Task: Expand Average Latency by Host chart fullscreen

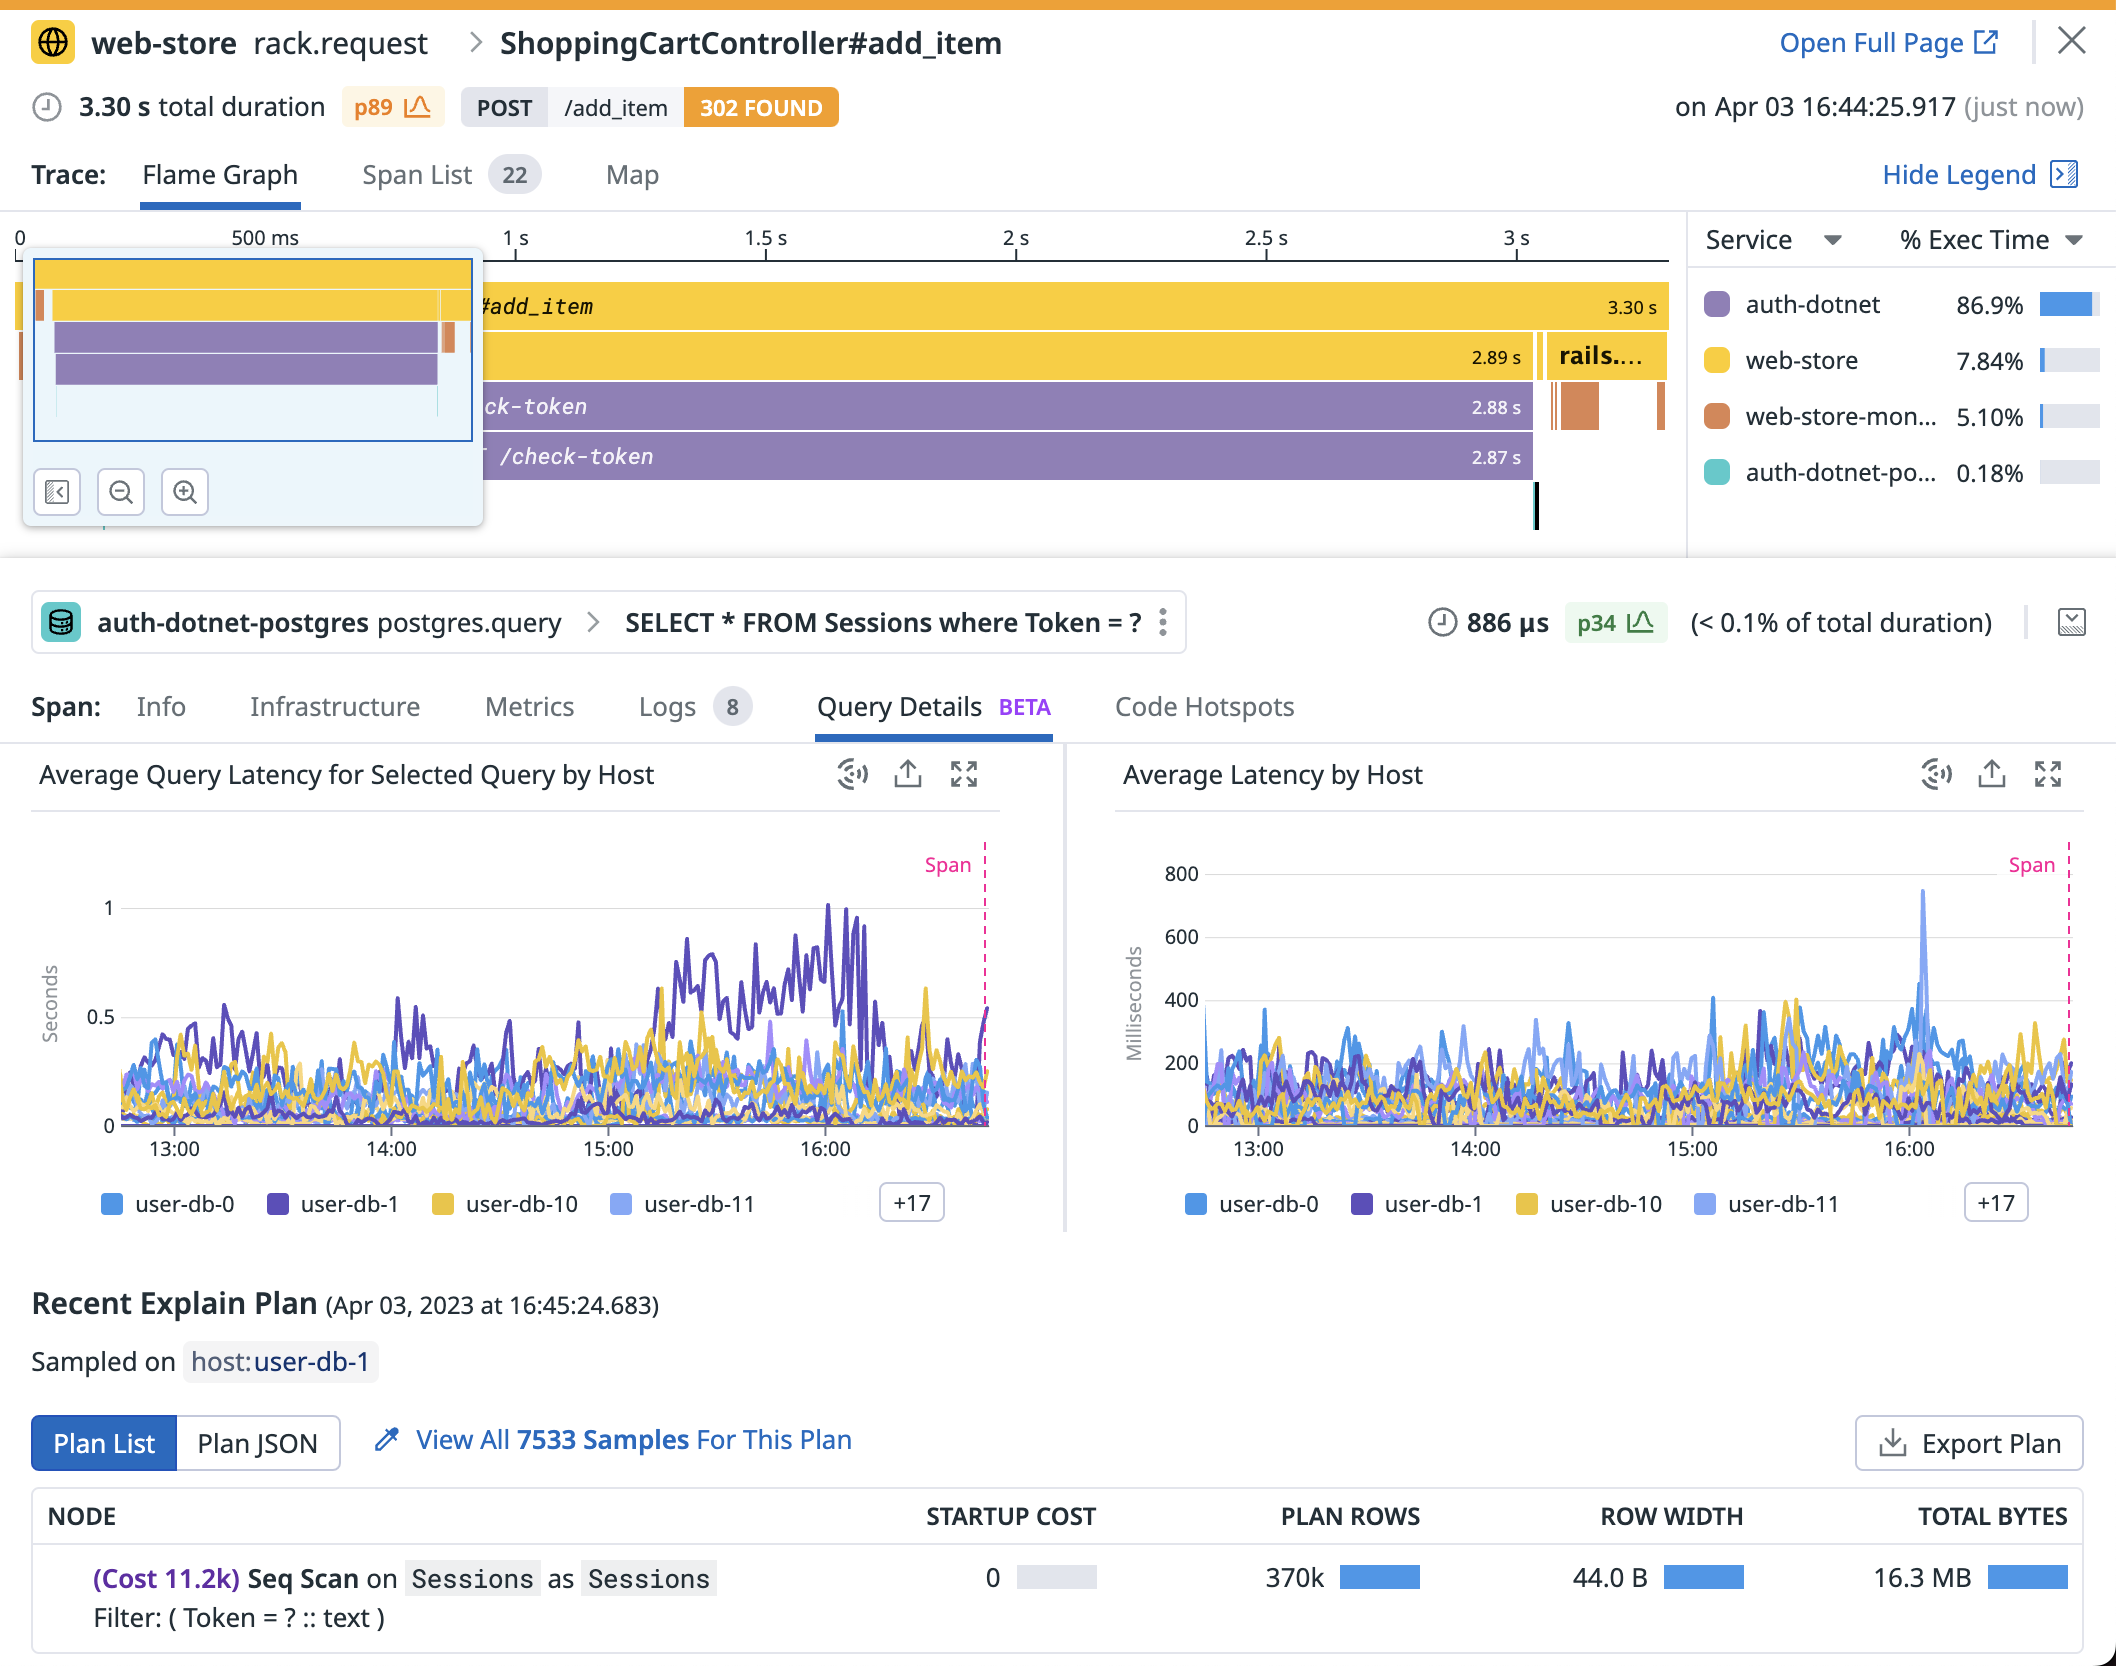Action: click(x=2047, y=774)
